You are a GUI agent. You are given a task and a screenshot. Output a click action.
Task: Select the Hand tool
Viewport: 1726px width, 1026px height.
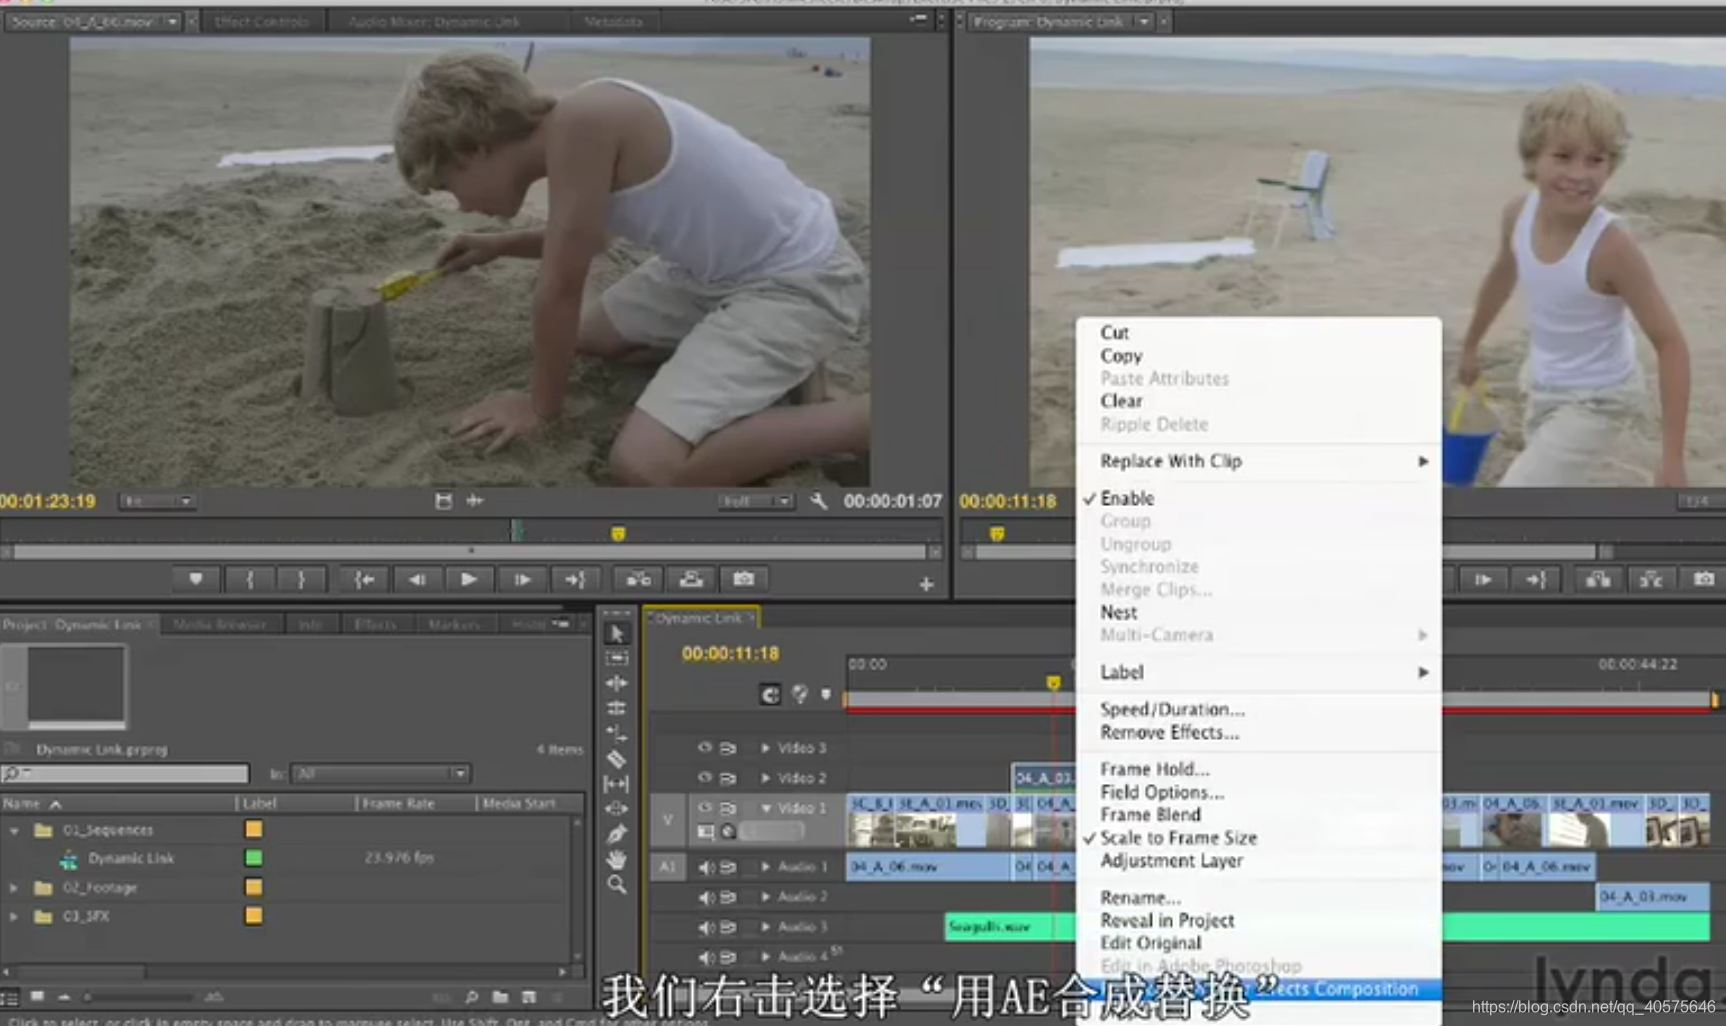tap(617, 859)
